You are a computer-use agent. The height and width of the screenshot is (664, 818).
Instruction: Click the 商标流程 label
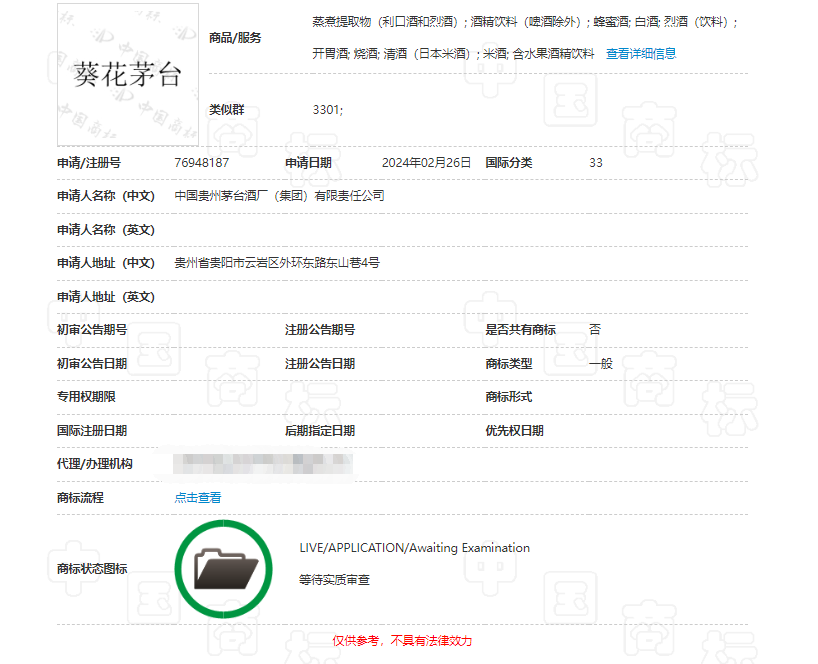point(80,498)
